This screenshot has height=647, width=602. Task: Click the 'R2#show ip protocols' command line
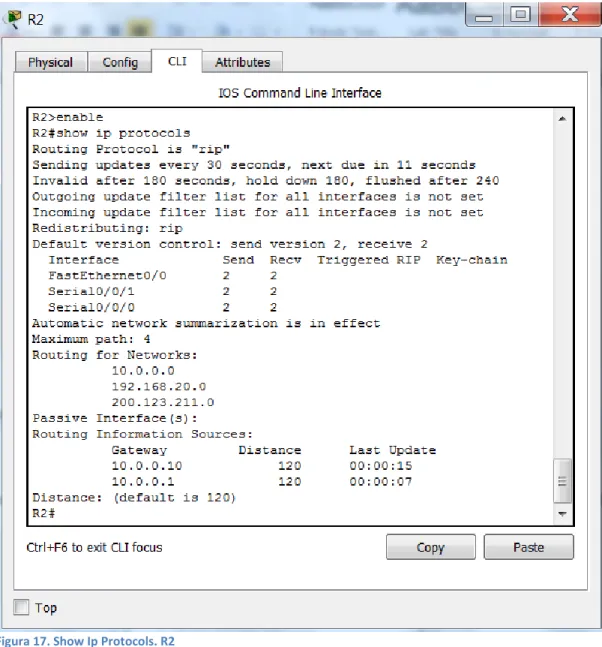pos(111,133)
